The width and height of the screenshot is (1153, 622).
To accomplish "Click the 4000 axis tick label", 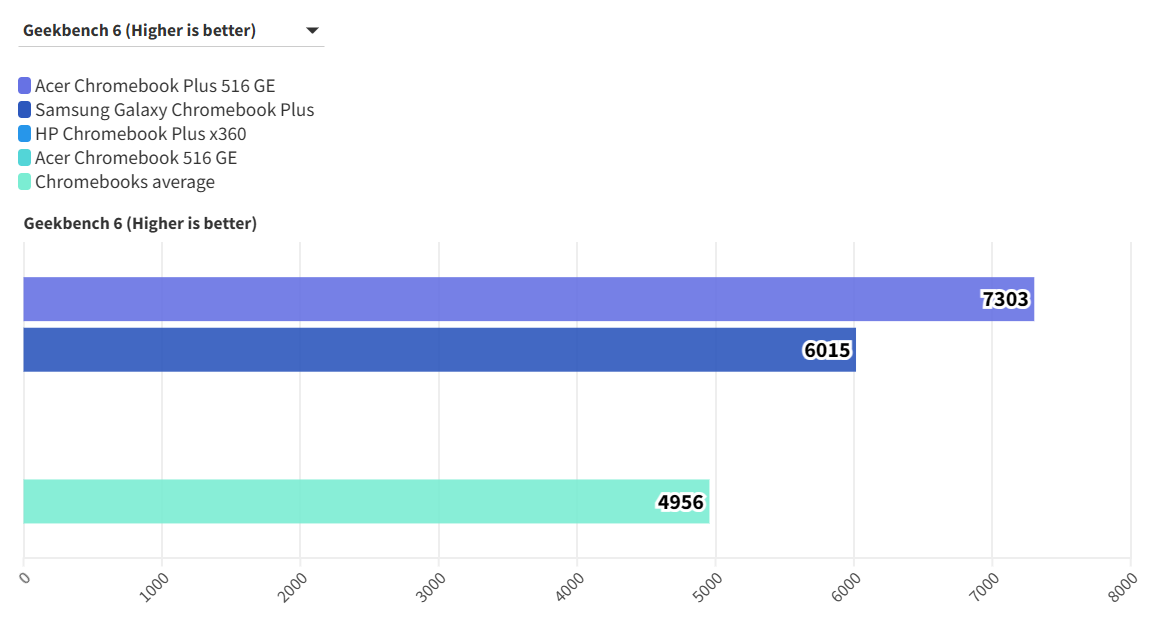I will [x=569, y=587].
